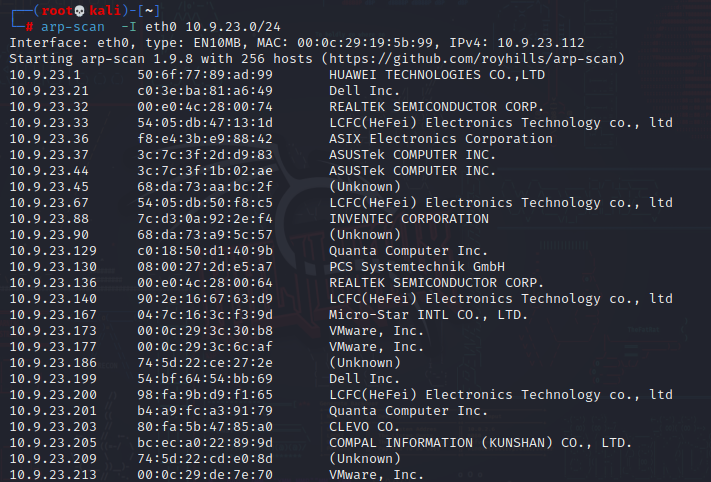Select IP address 10.9.23.213
Viewport: 711px width, 482px height.
point(53,475)
